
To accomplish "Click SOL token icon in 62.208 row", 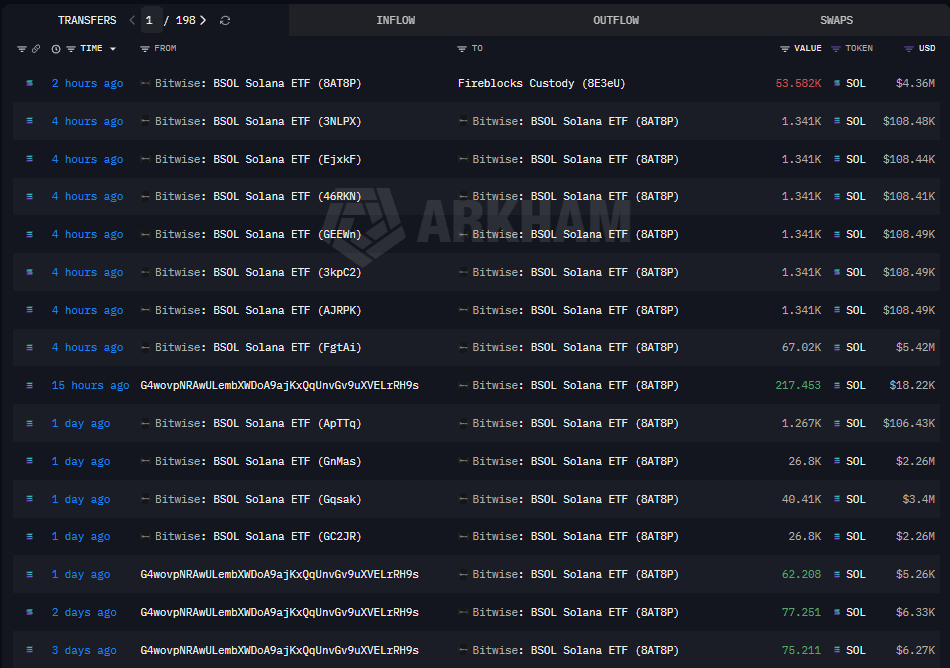I will pos(837,574).
